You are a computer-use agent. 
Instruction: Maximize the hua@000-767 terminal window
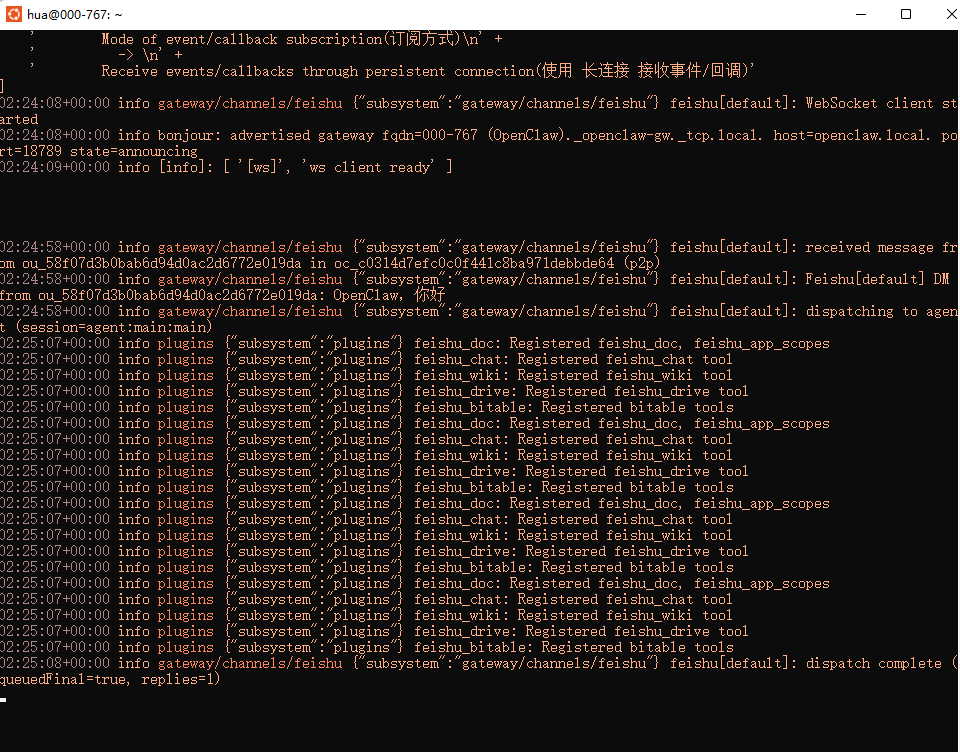coord(906,14)
